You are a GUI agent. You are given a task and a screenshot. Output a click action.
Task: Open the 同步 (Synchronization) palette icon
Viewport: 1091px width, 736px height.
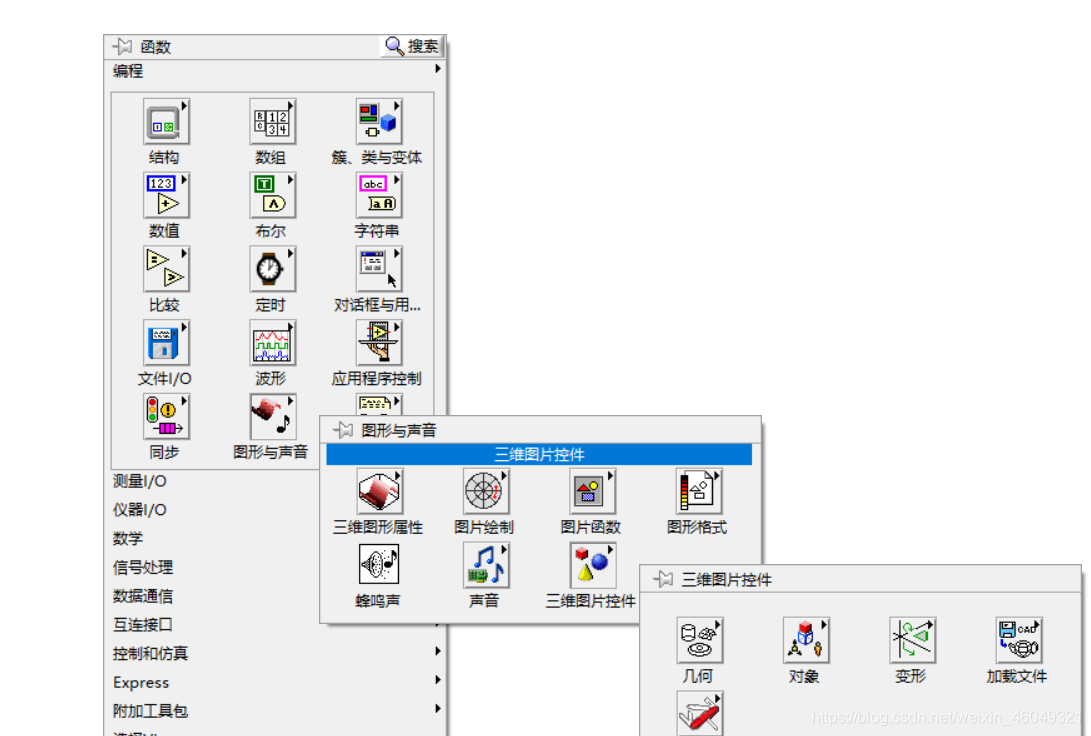166,417
